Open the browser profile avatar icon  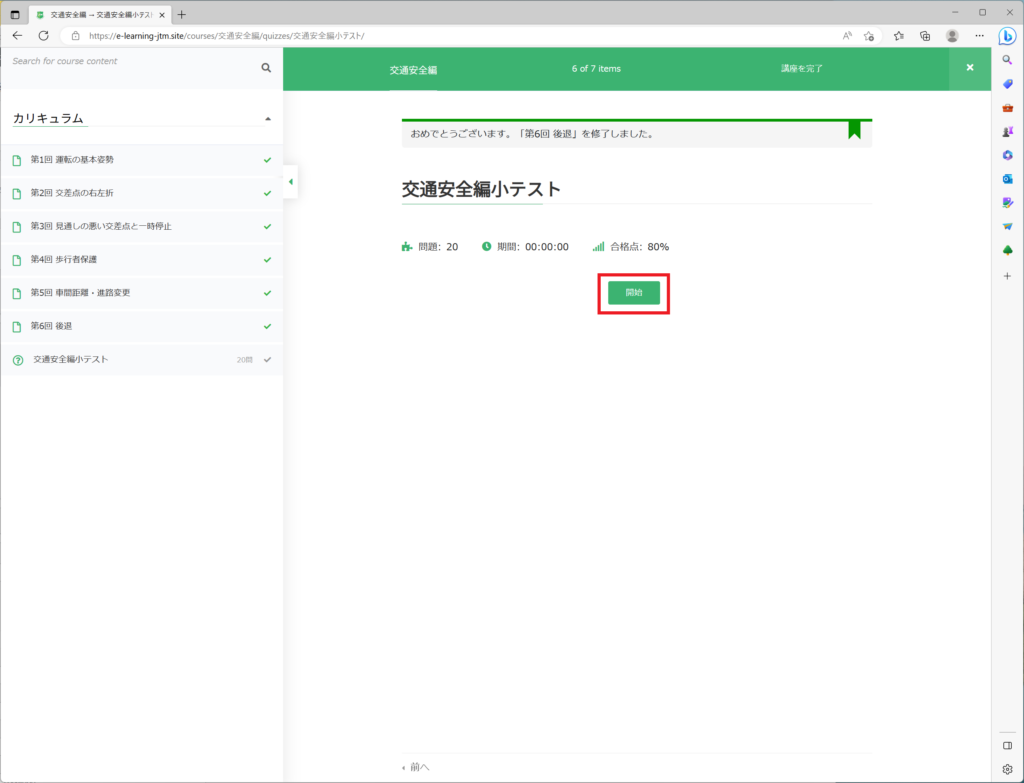click(x=952, y=35)
